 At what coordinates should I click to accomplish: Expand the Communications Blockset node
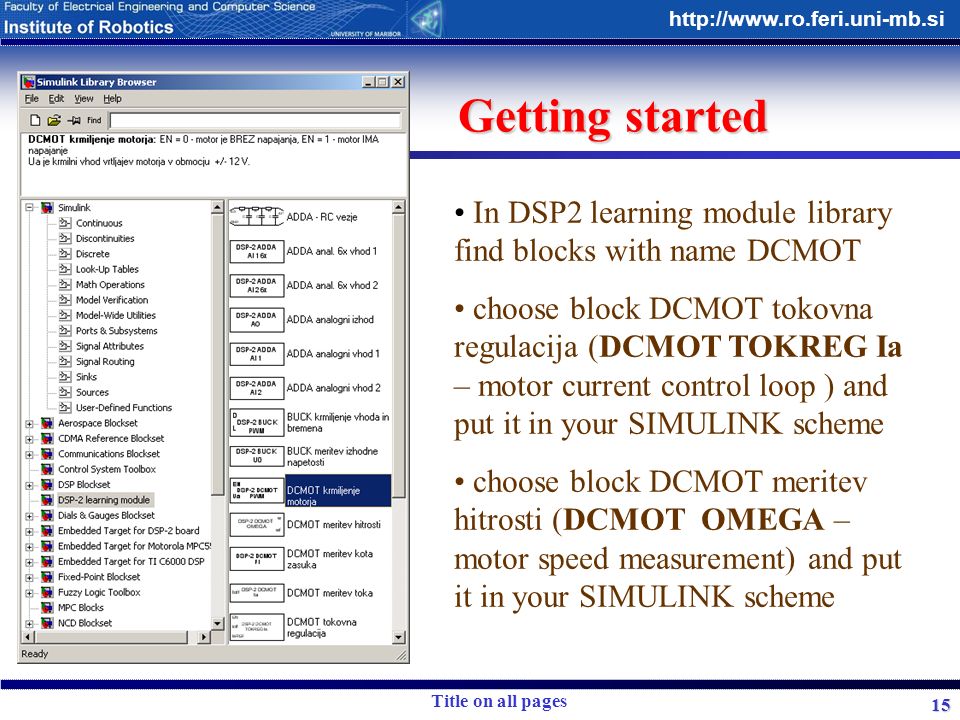29,454
